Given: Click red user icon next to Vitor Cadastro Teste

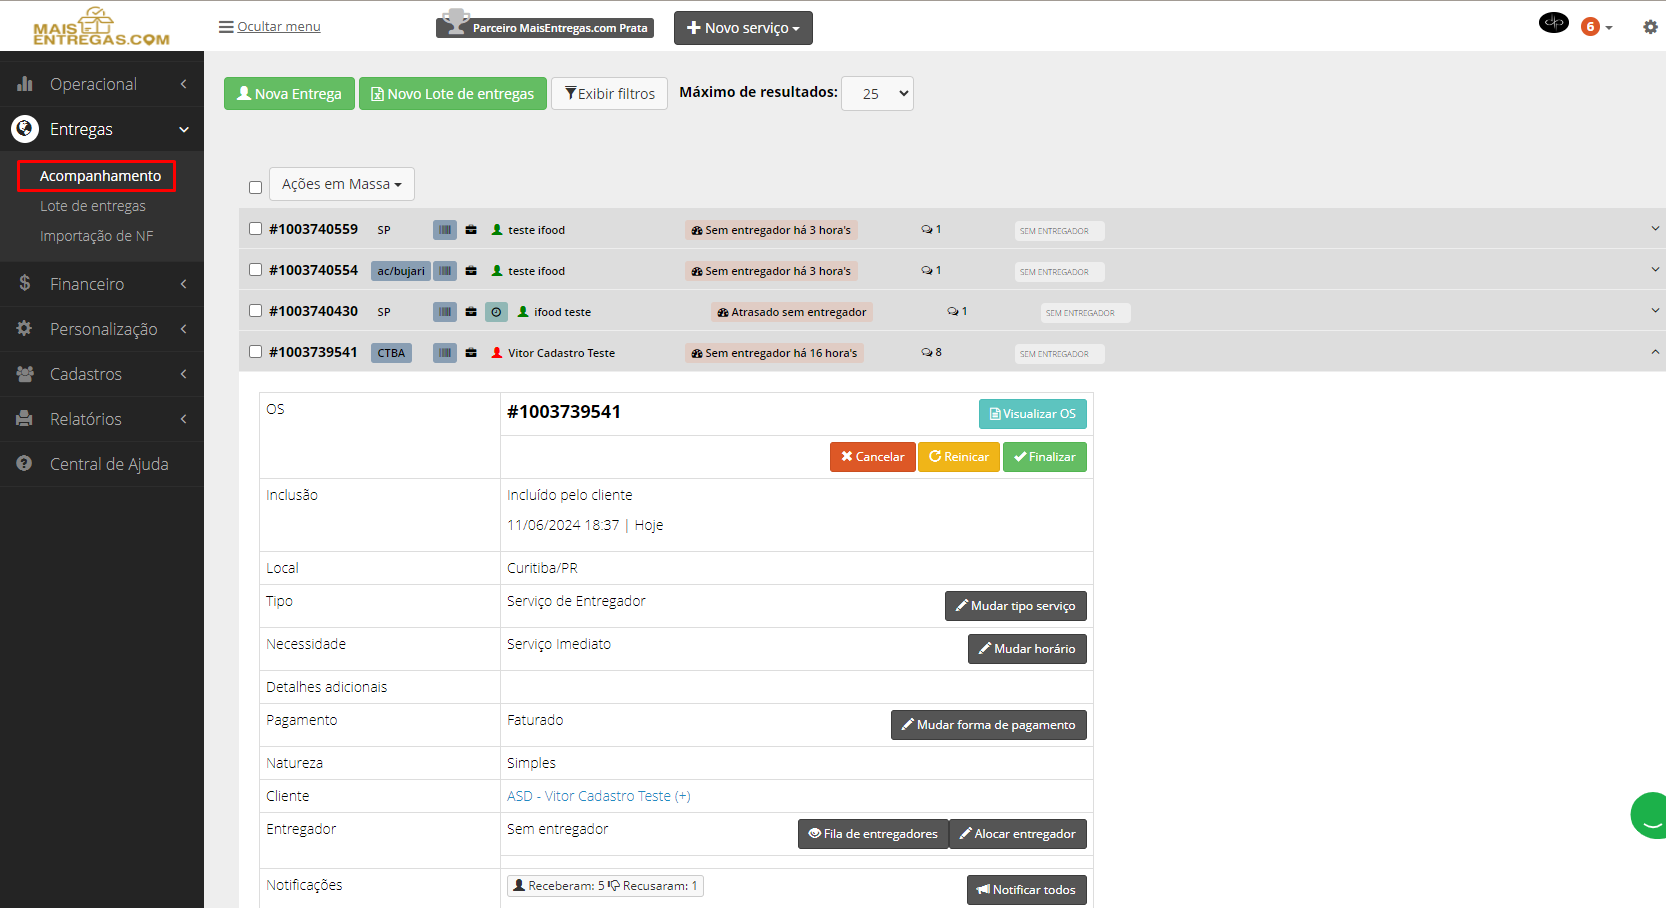Looking at the screenshot, I should coord(497,353).
